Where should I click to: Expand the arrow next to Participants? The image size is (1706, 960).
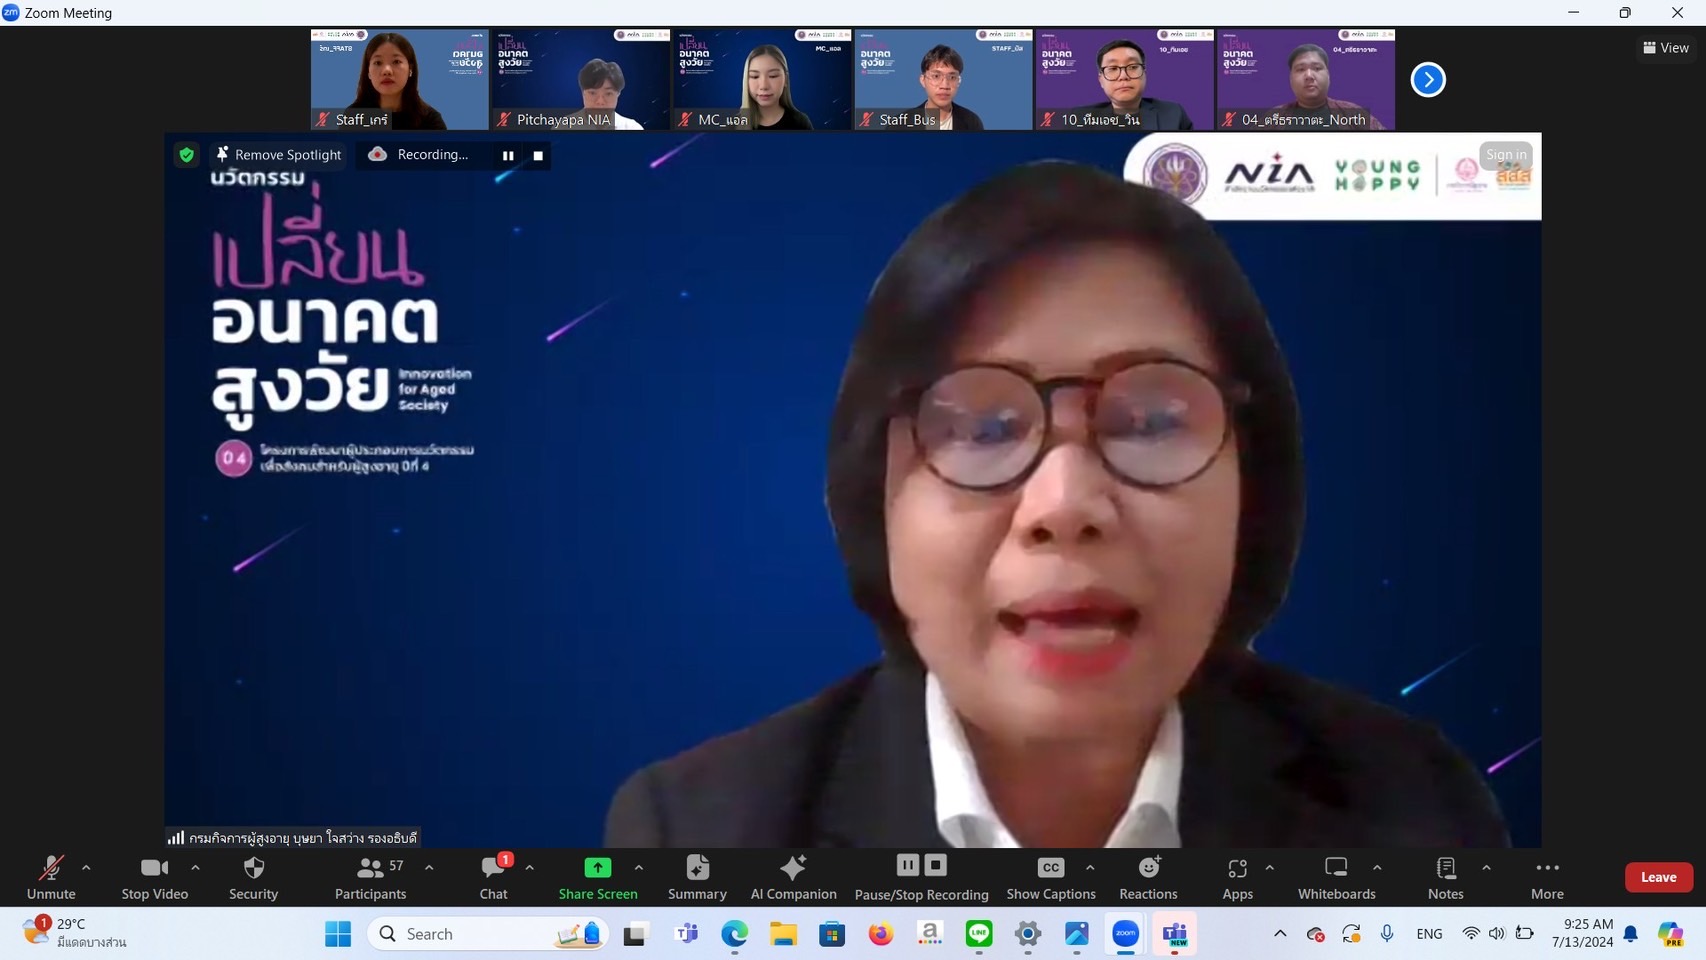point(429,868)
